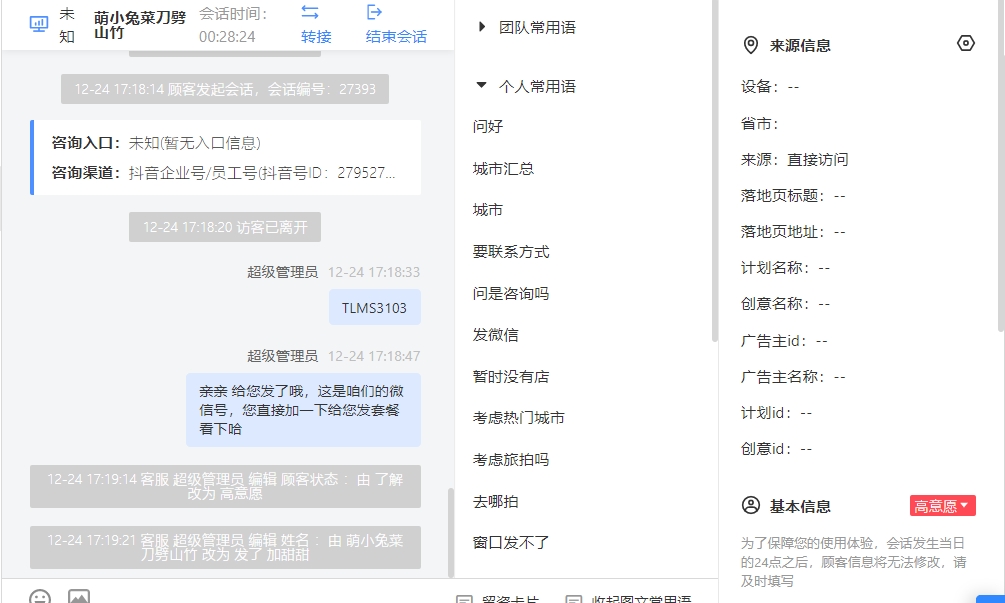Click the image upload icon
The width and height of the screenshot is (1005, 603).
tap(79, 597)
